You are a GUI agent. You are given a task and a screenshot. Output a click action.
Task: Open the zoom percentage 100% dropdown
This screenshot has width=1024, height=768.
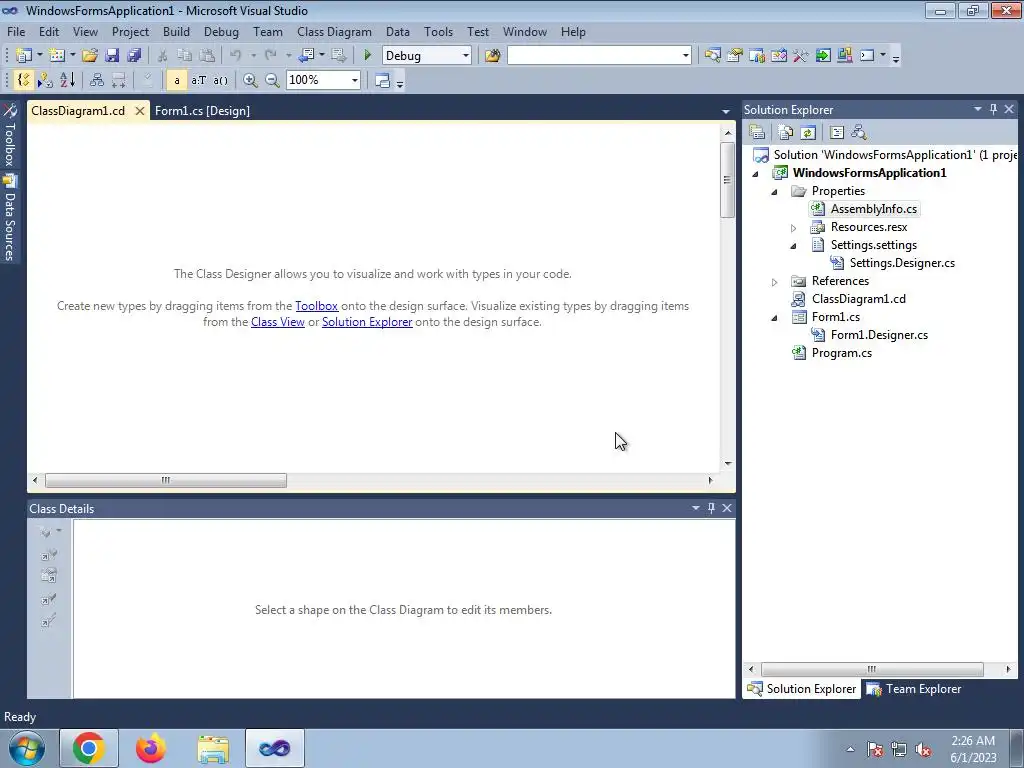point(355,80)
